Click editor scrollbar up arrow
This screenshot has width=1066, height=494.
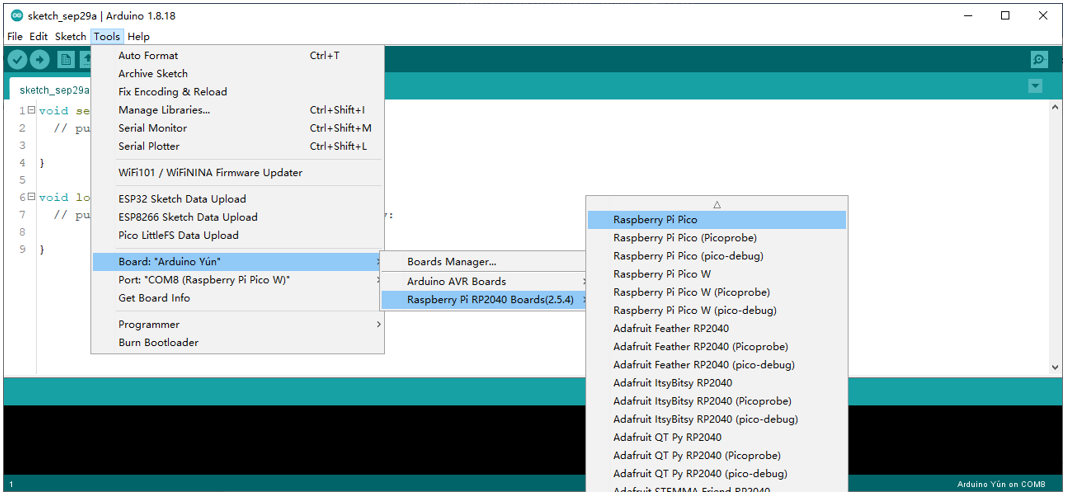1054,107
